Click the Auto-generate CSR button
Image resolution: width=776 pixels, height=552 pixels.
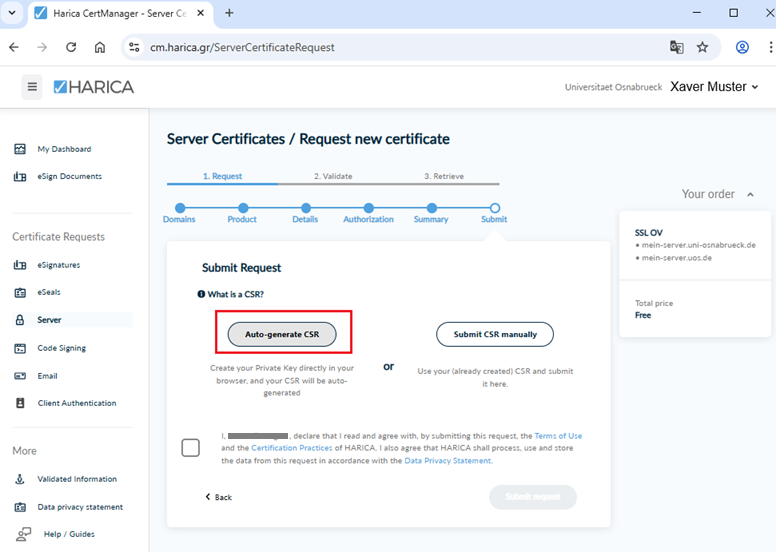pyautogui.click(x=282, y=335)
